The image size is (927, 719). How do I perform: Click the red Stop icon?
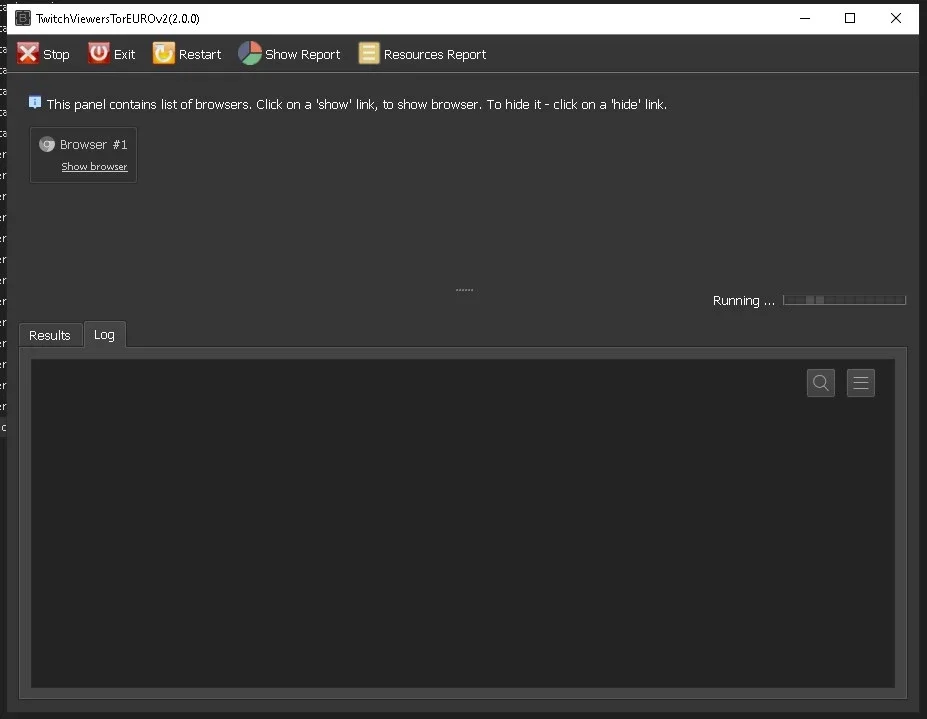click(28, 53)
